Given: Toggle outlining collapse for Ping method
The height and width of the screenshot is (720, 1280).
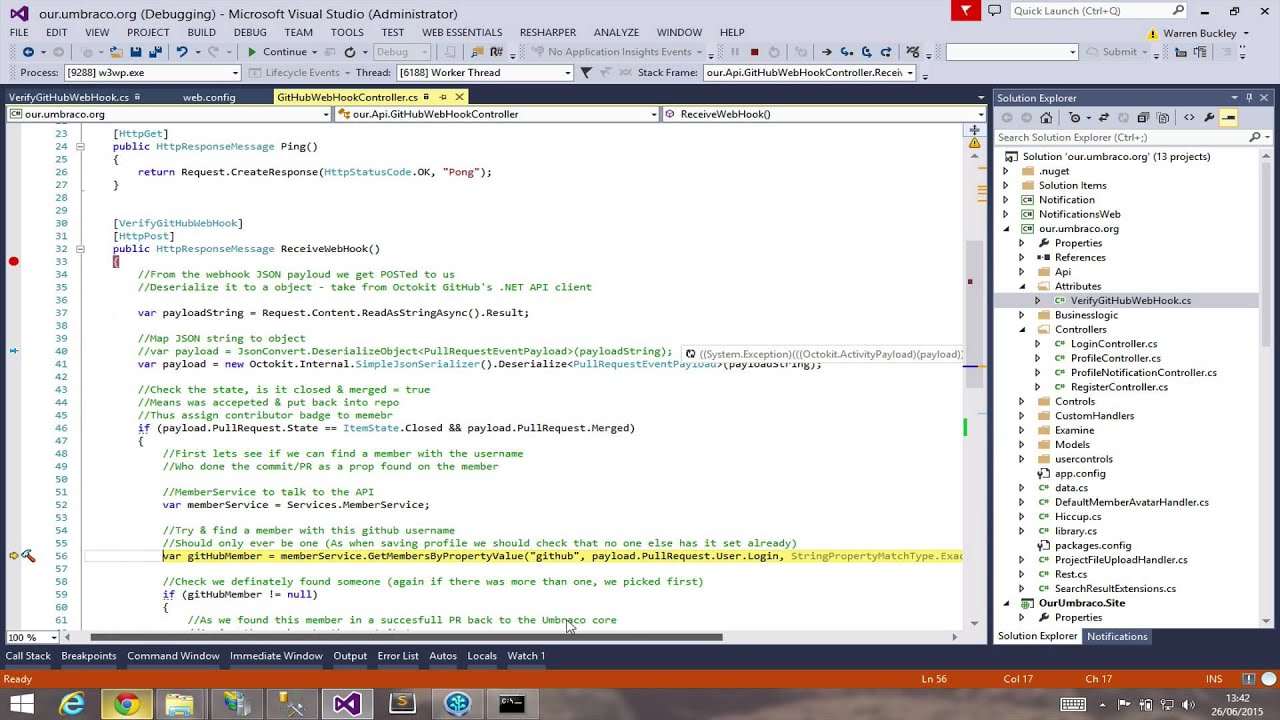Looking at the screenshot, I should [x=80, y=147].
